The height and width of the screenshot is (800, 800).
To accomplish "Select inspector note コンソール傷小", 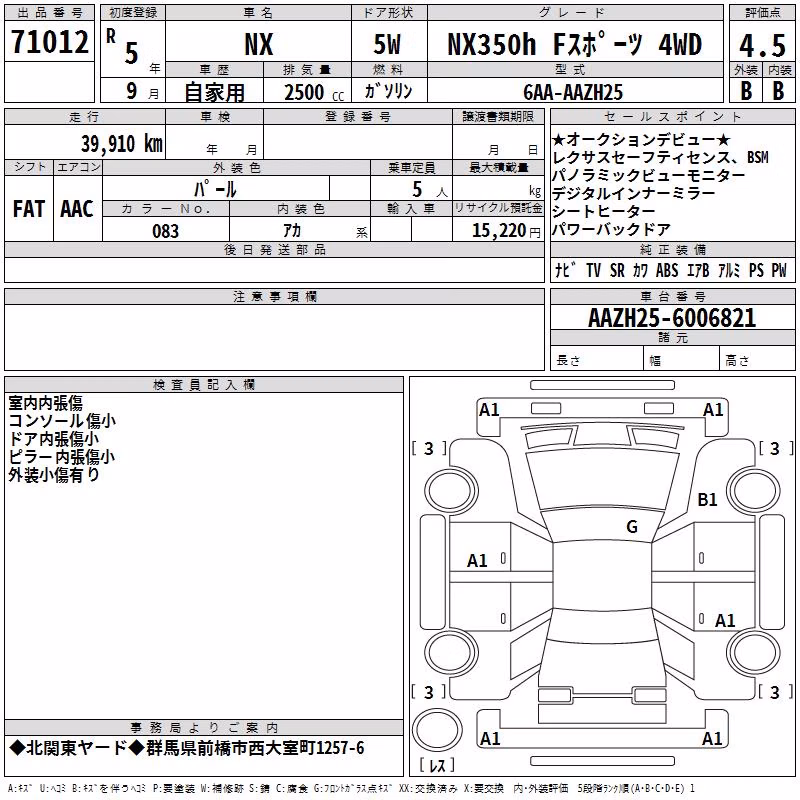I will pos(62,421).
